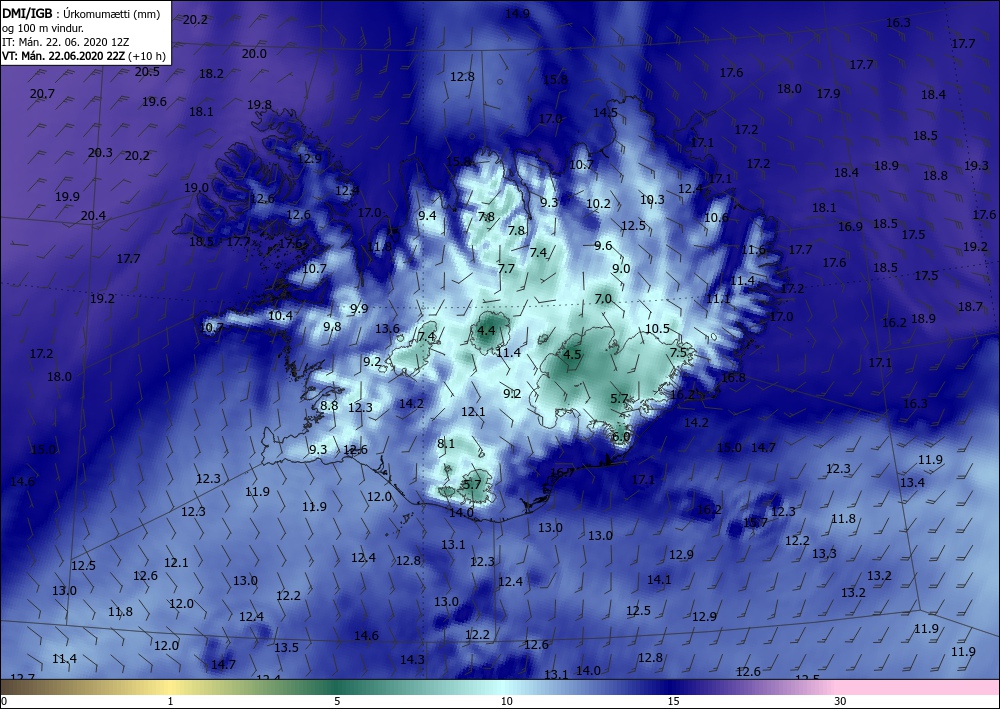This screenshot has height=709, width=1000.
Task: Click the 9.8 value on the map
Action: [x=332, y=326]
